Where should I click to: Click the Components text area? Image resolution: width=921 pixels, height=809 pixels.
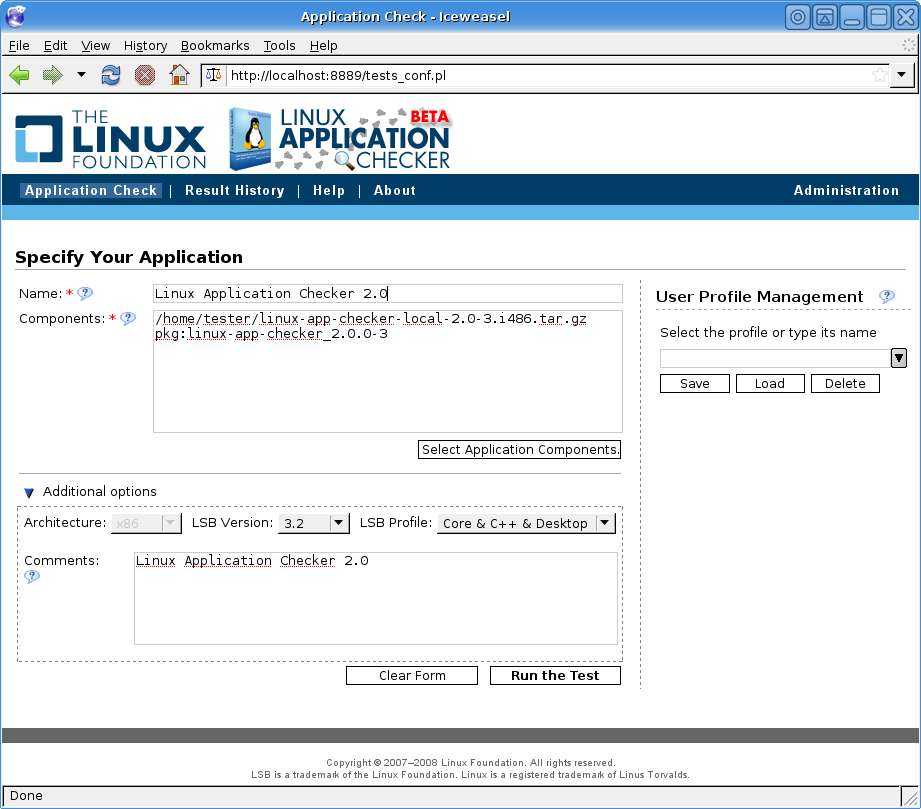click(388, 371)
